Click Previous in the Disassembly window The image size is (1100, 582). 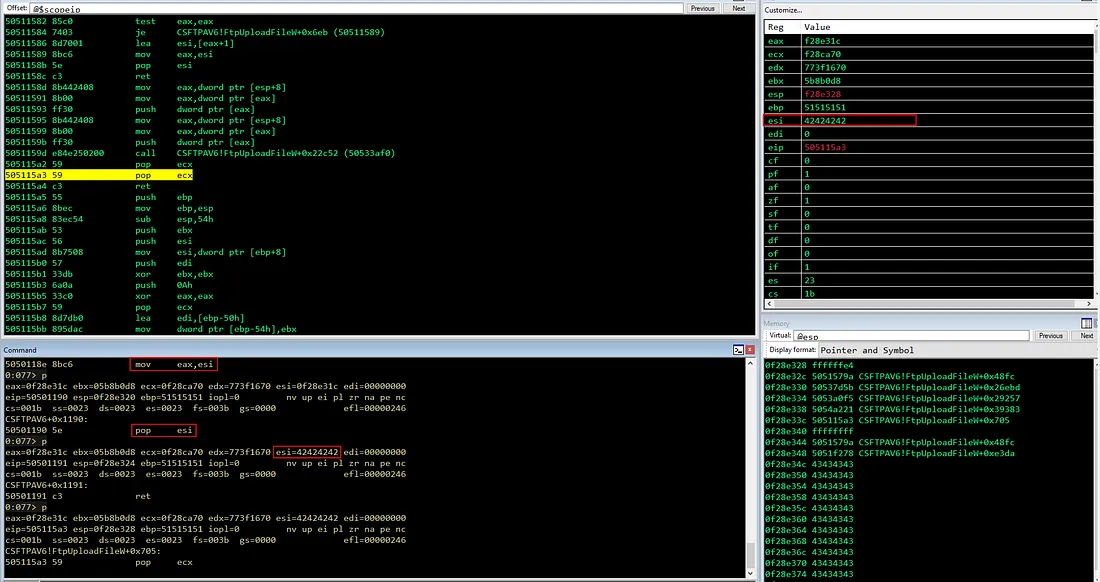click(x=702, y=8)
